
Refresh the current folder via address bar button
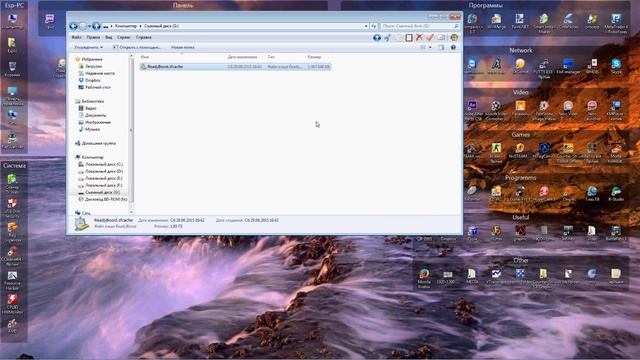[373, 26]
